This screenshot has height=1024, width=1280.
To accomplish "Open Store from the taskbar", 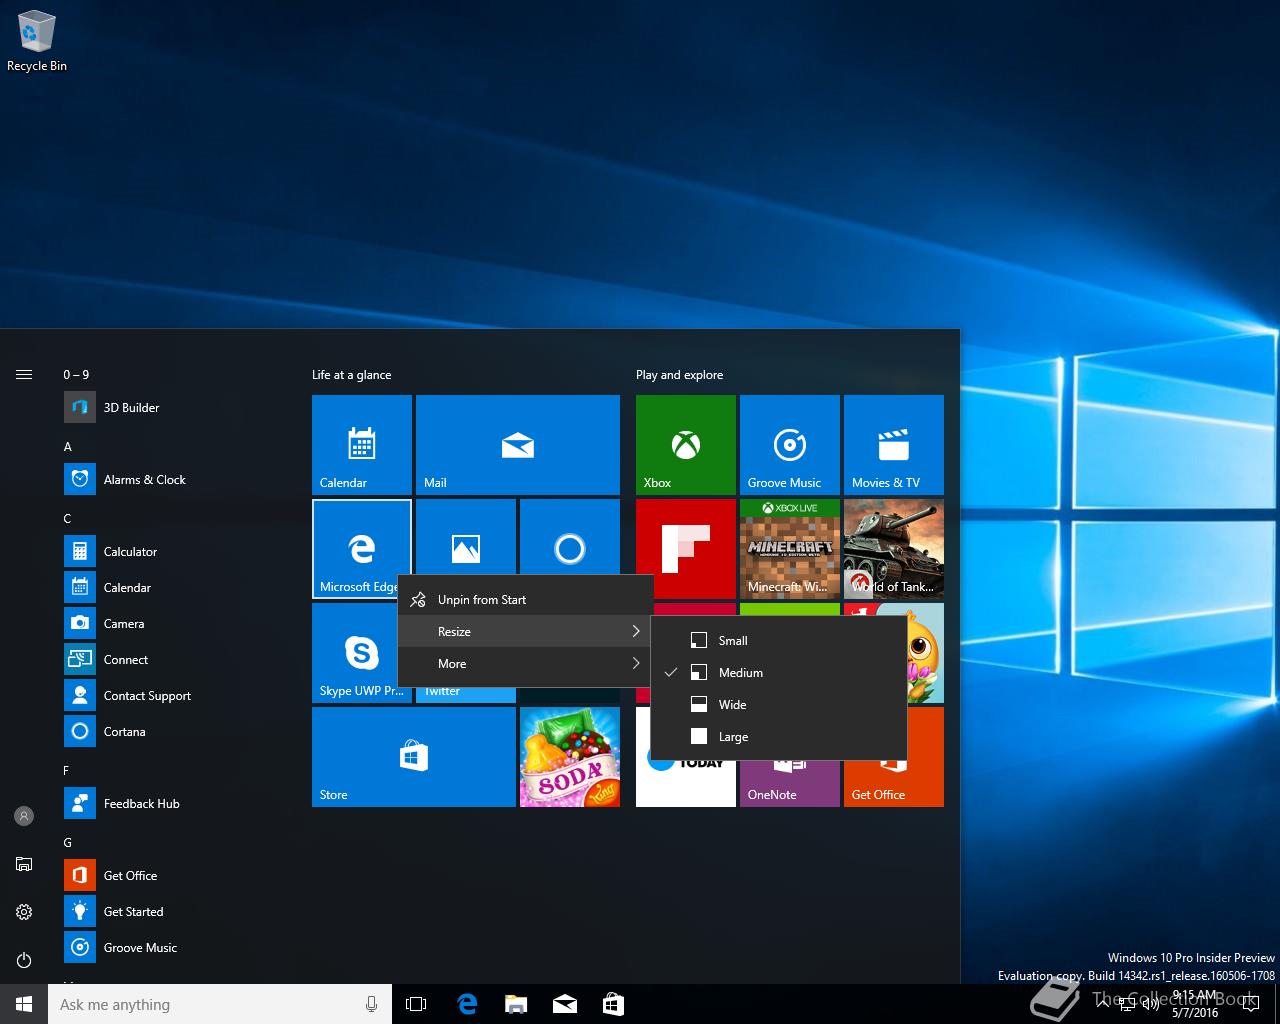I will point(614,1004).
